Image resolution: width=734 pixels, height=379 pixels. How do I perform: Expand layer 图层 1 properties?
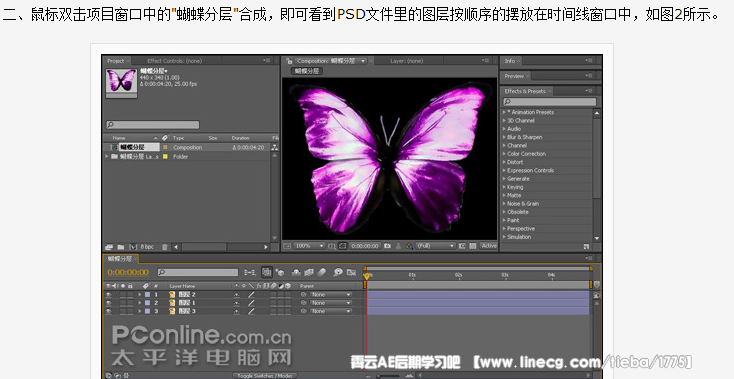point(139,303)
